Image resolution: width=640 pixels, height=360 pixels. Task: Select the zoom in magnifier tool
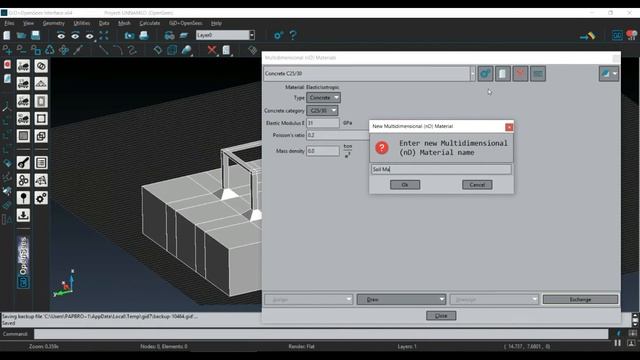pyautogui.click(x=7, y=50)
